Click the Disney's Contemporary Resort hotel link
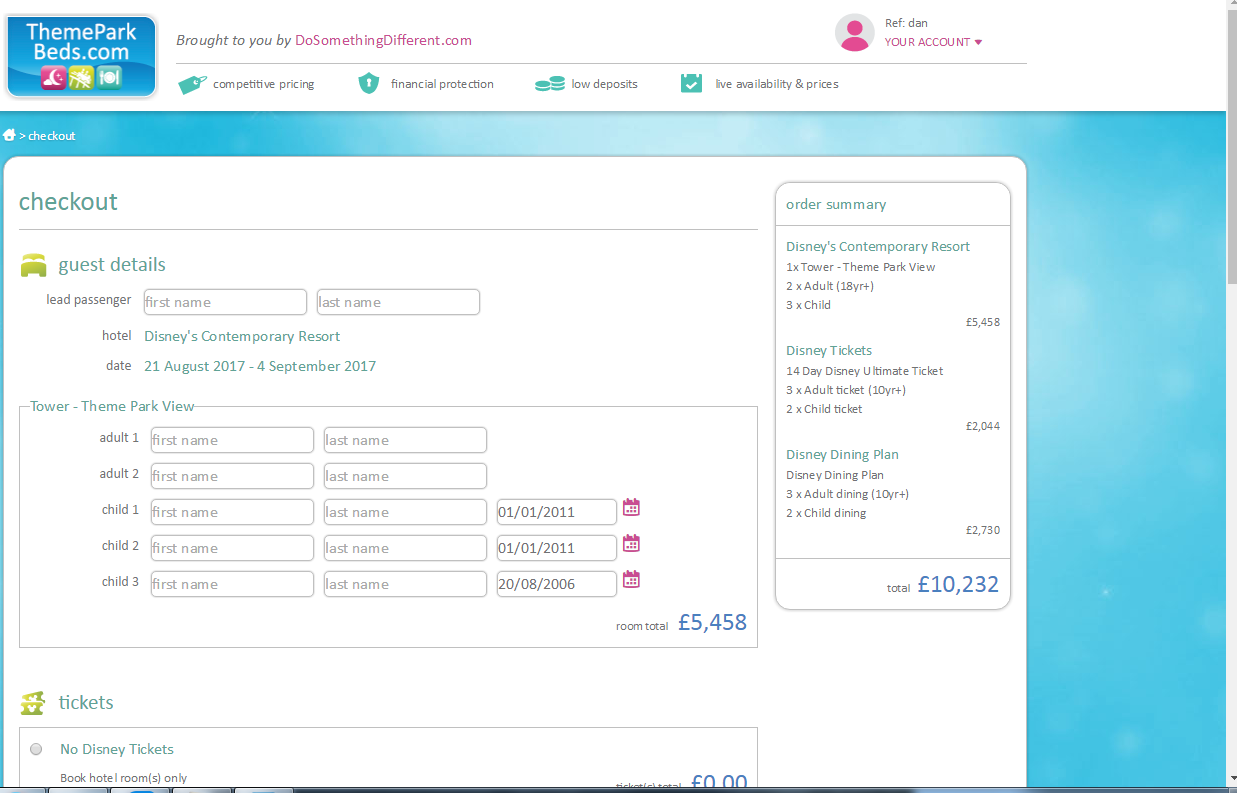The width and height of the screenshot is (1237, 793). (242, 336)
